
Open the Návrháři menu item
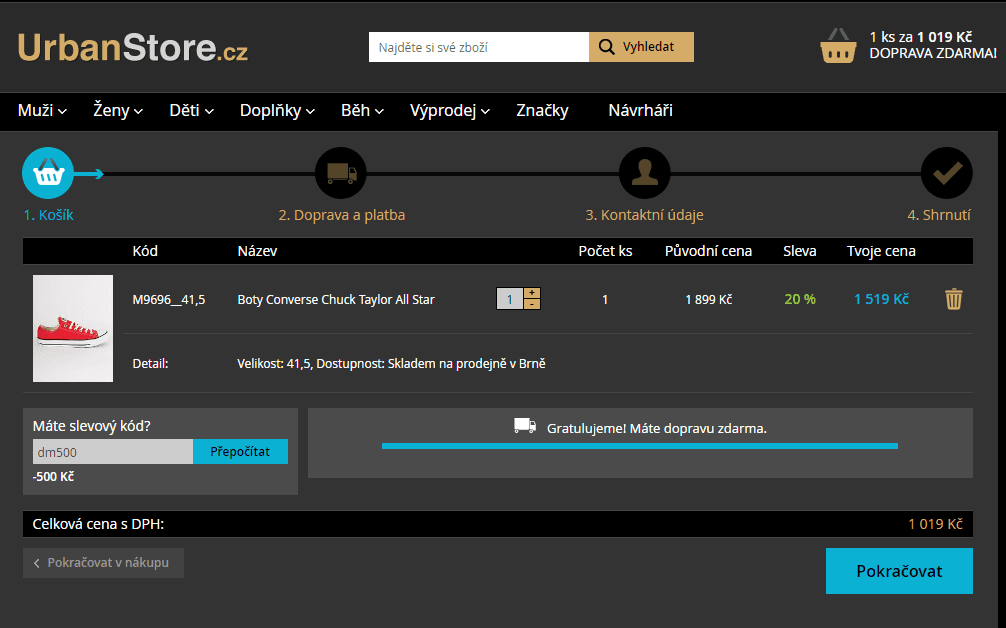coord(640,110)
